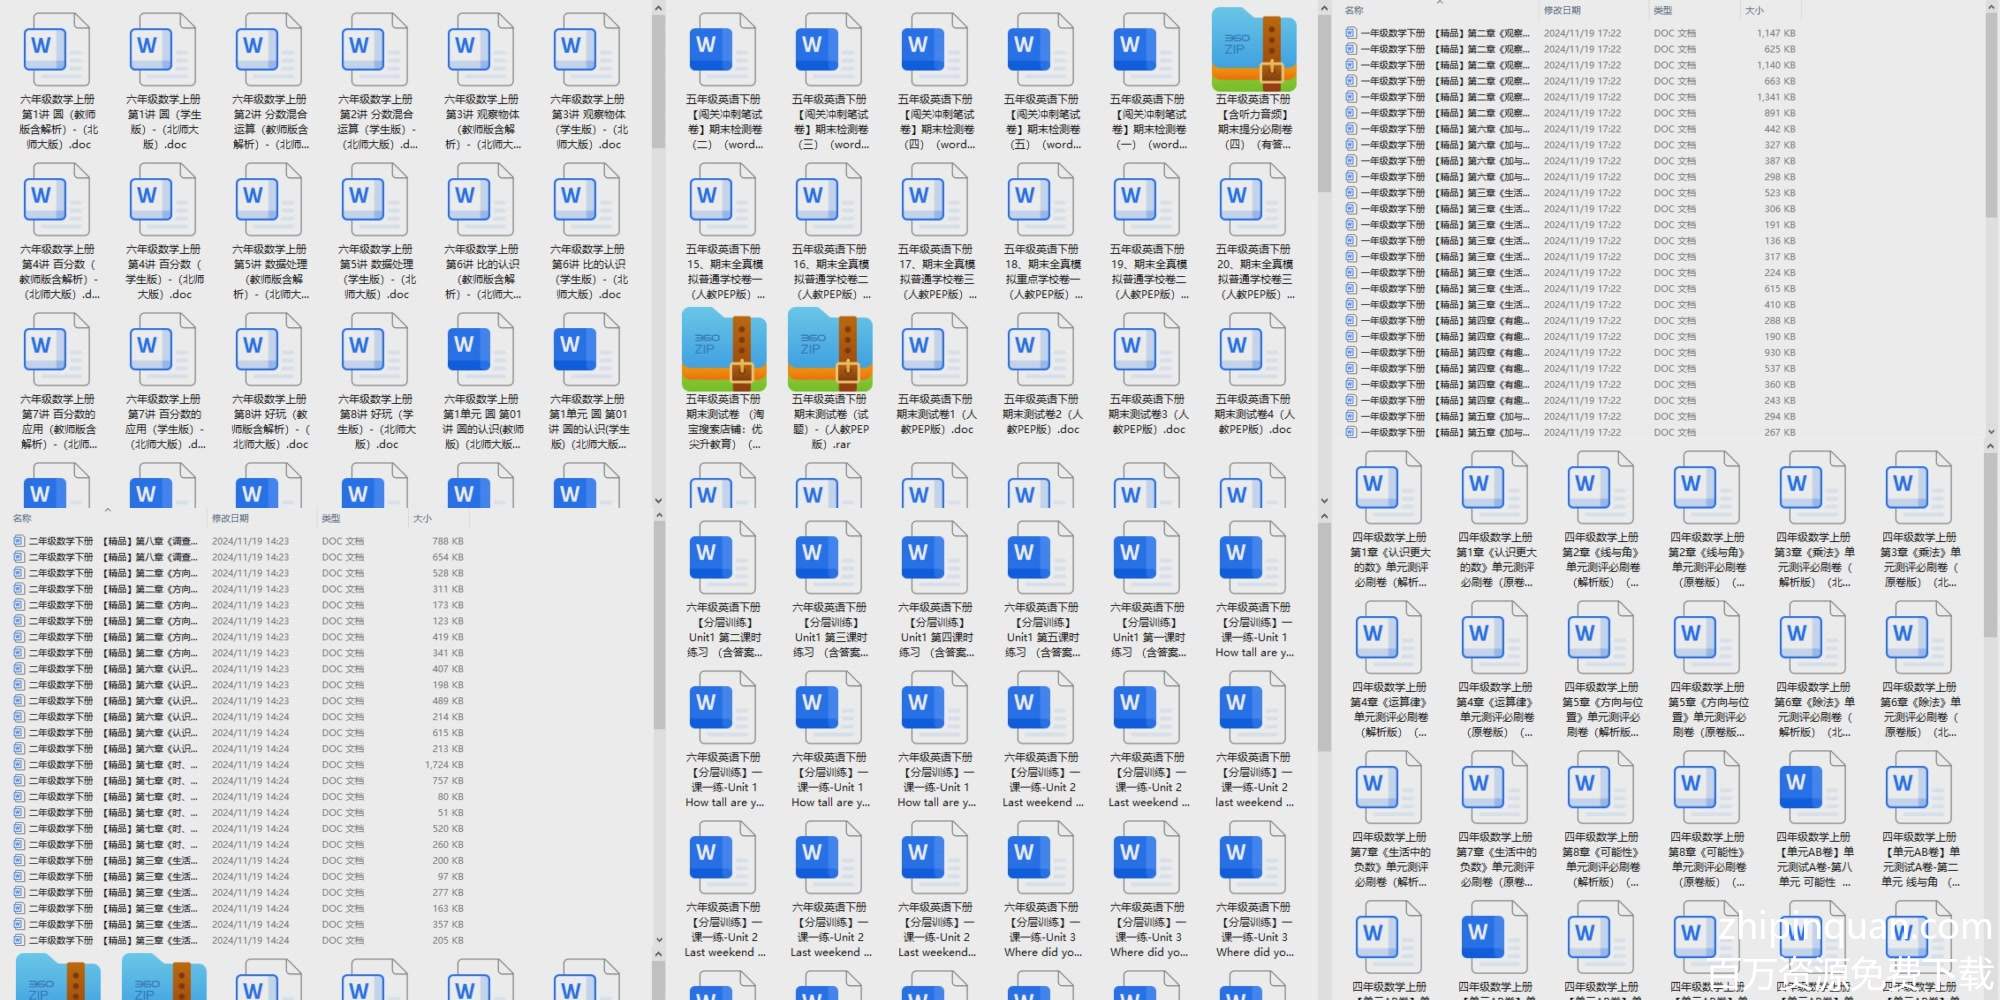Select the 期末测试卷 (试题) .rar archive icon

829,349
